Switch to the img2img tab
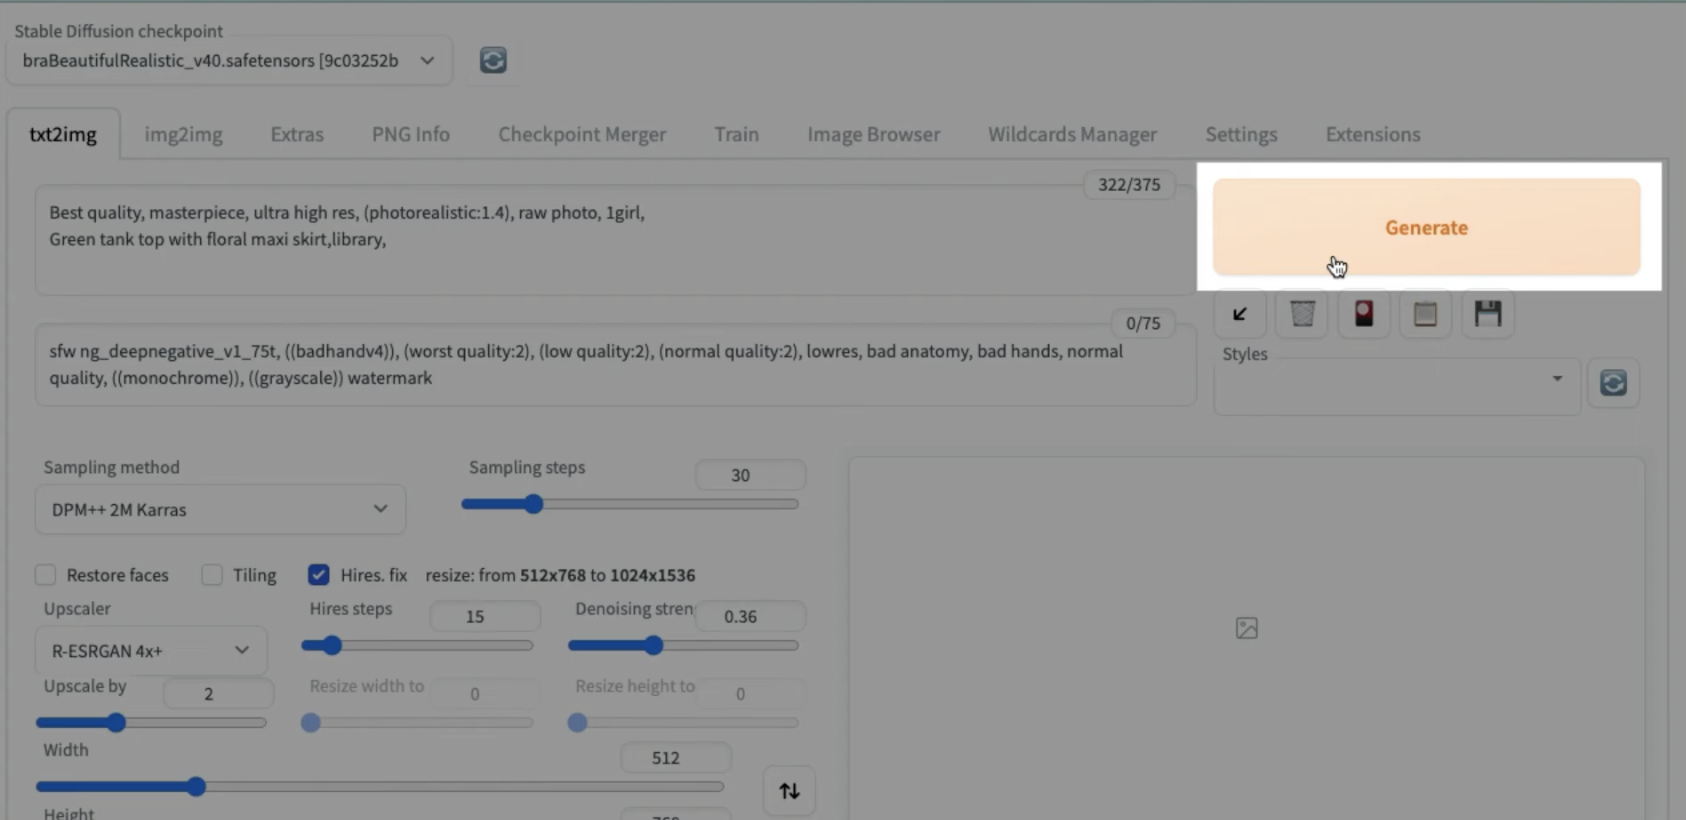This screenshot has height=820, width=1686. (183, 134)
